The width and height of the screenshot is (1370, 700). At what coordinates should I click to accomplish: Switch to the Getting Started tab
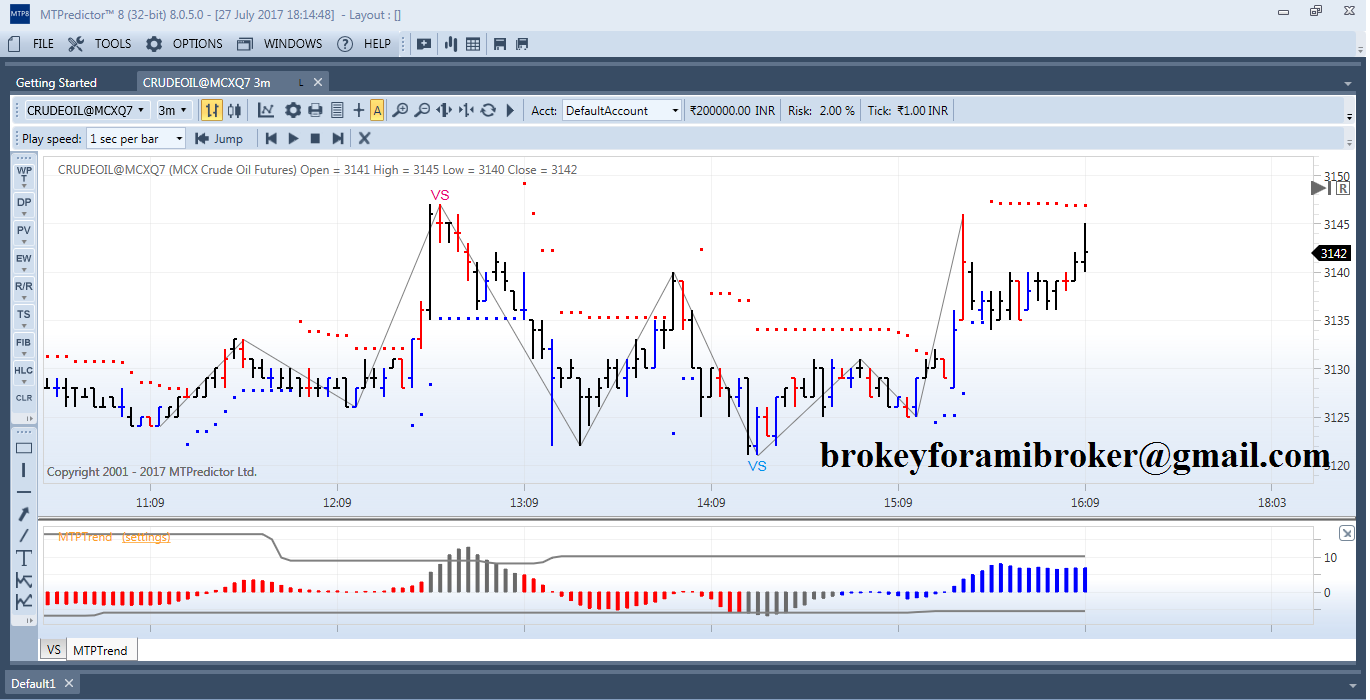tap(56, 83)
